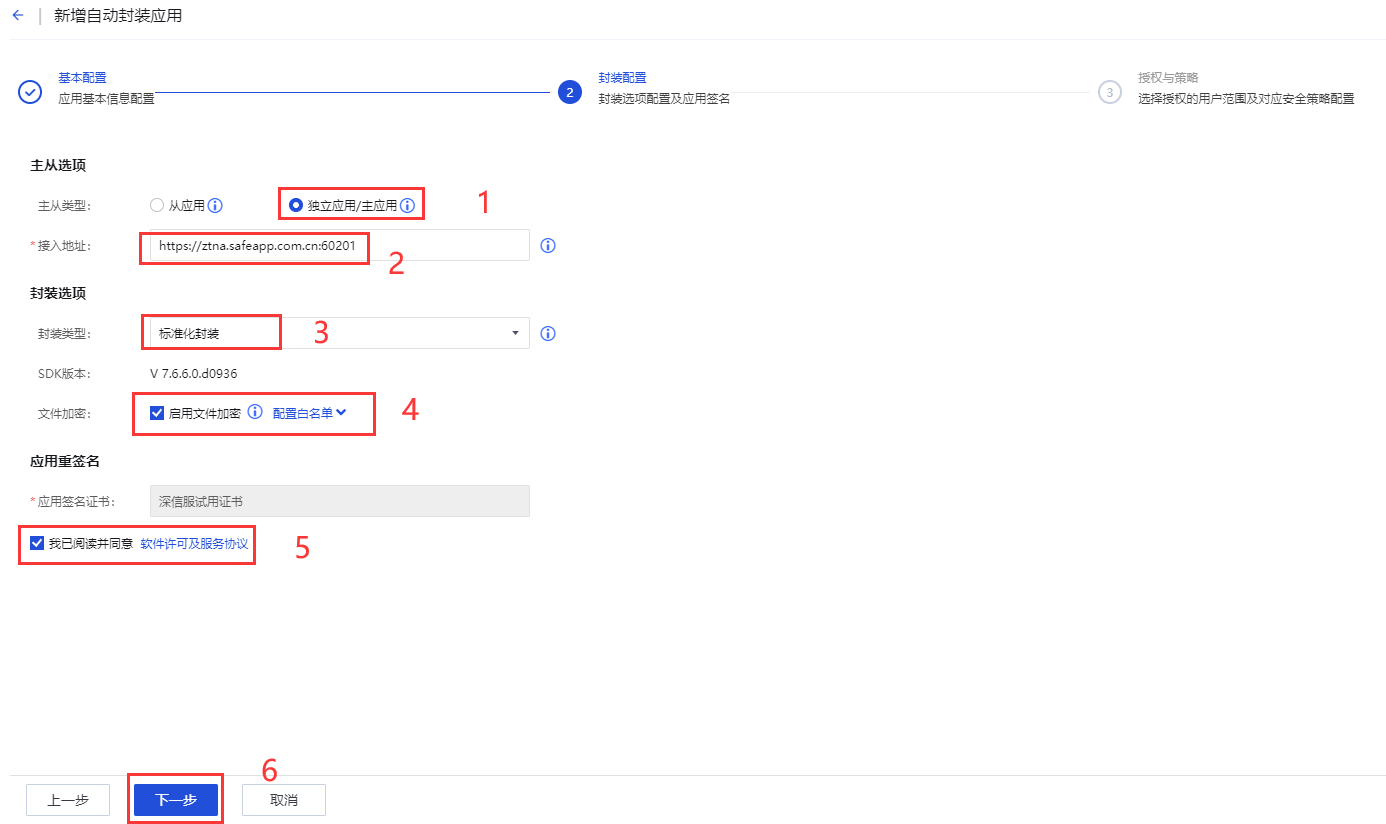This screenshot has width=1386, height=824.
Task: Click info icon beside 封装类型 dropdown
Action: (x=547, y=333)
